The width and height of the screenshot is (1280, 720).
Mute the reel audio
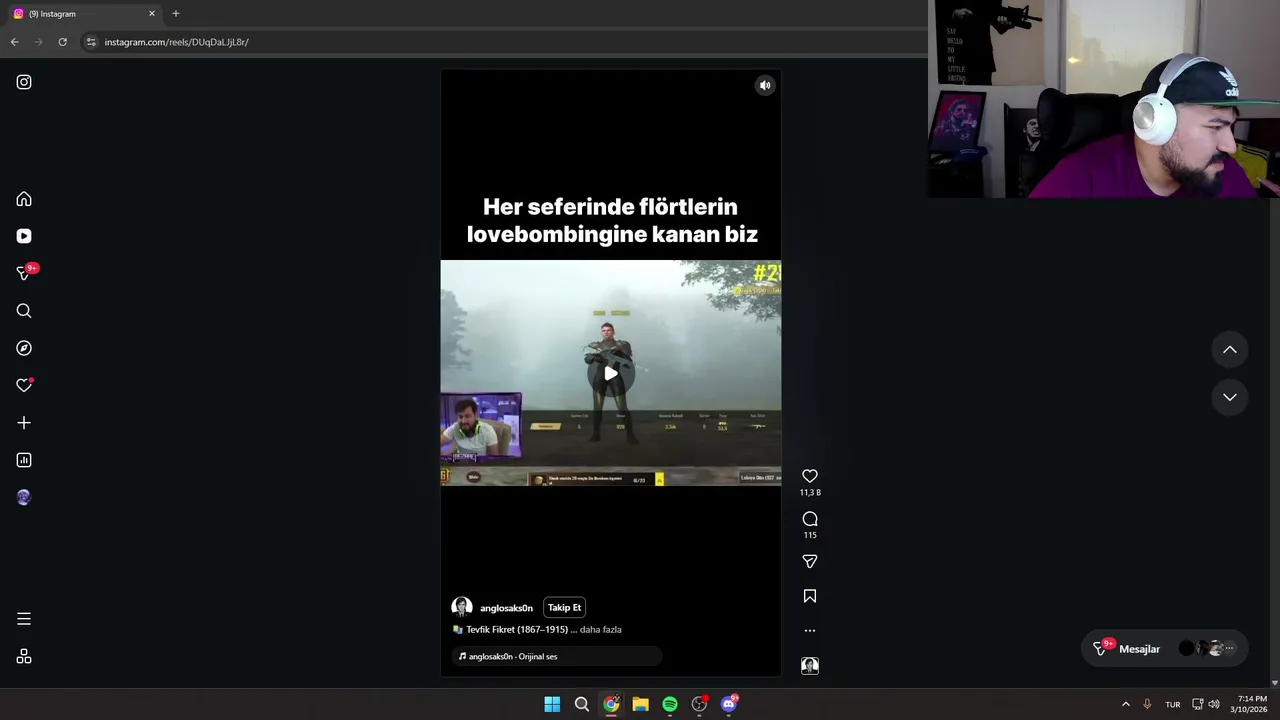(x=765, y=86)
